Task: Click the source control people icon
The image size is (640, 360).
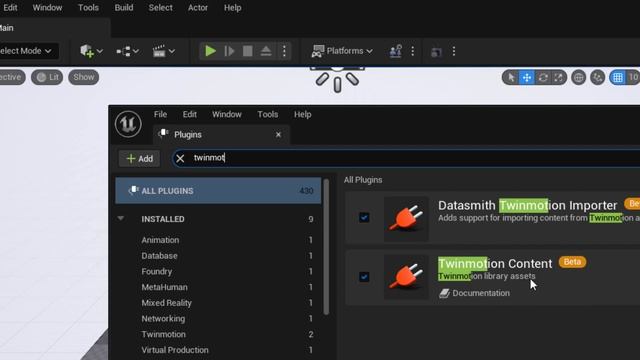Action: [x=395, y=51]
